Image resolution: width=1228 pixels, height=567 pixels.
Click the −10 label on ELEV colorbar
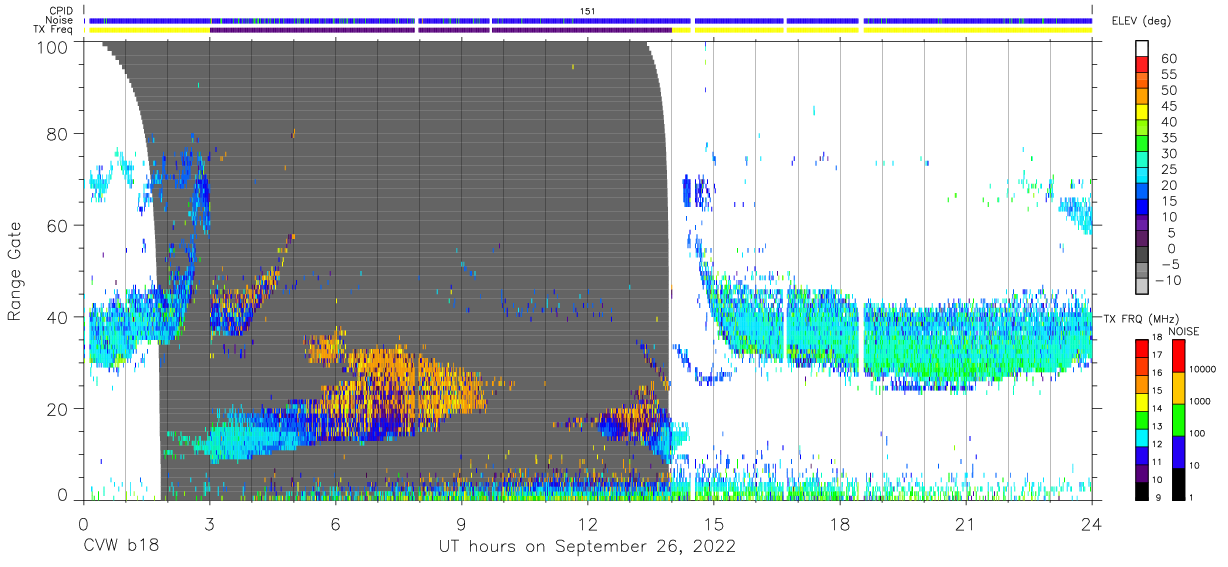click(1167, 280)
